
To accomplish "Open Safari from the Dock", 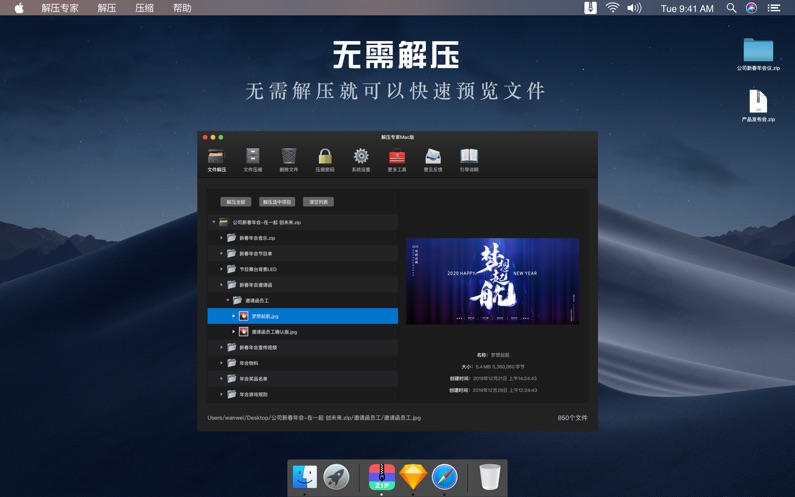I will 444,477.
